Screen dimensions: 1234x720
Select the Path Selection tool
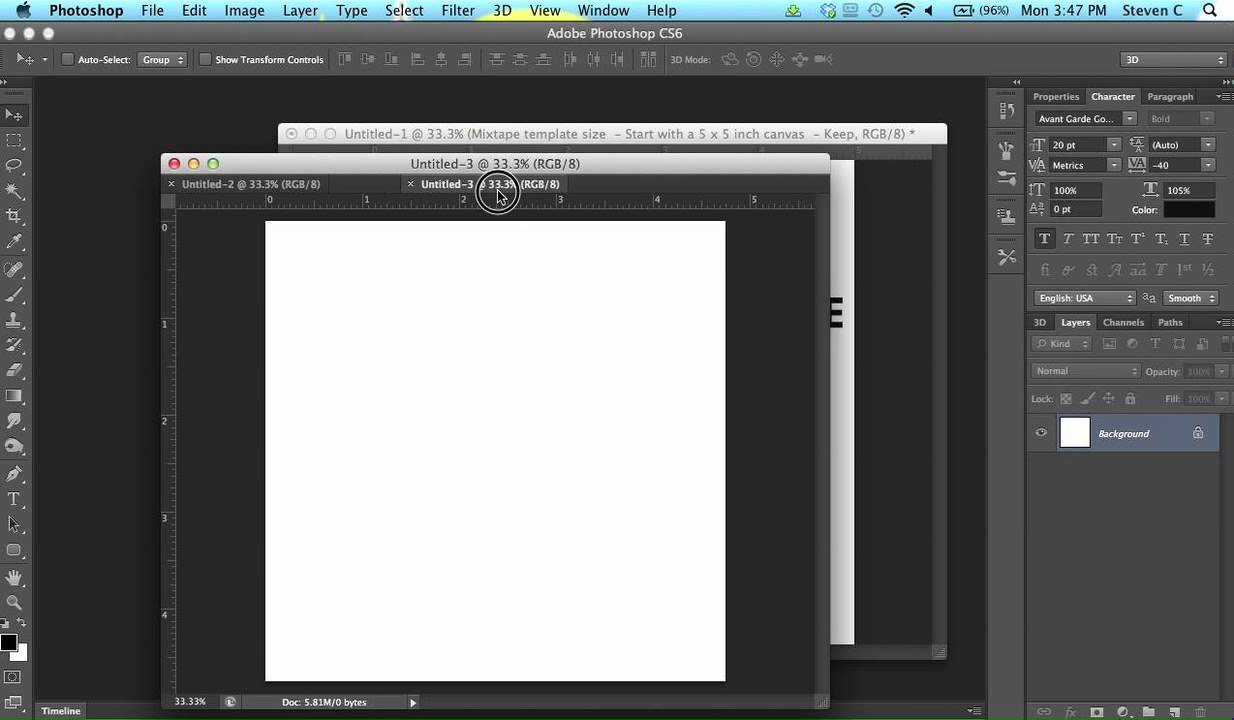click(14, 524)
